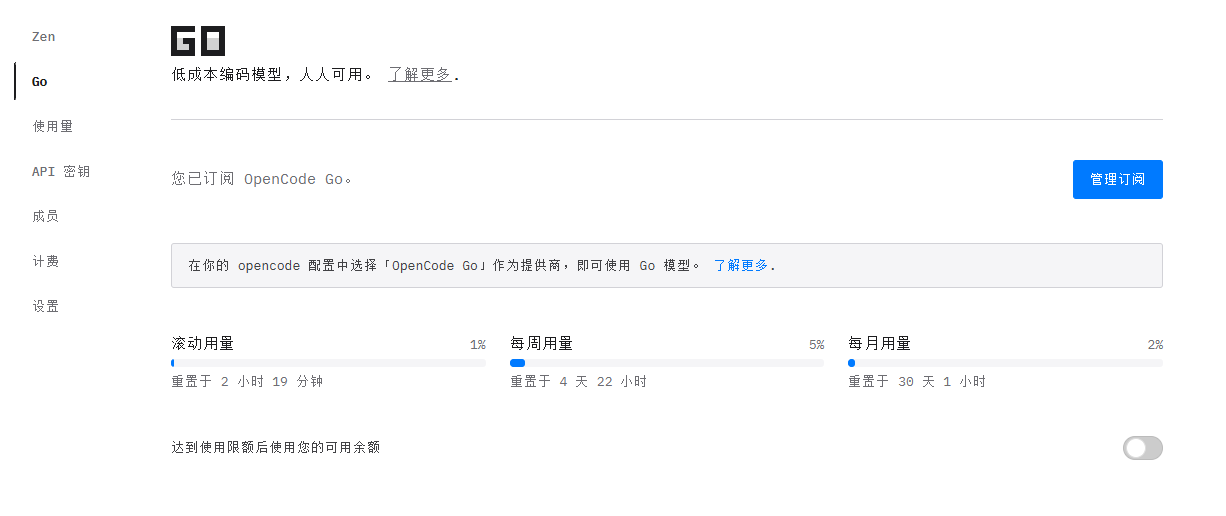The height and width of the screenshot is (516, 1226).
Task: Click 您已订阅 OpenCode Go text
Action: [x=261, y=180]
